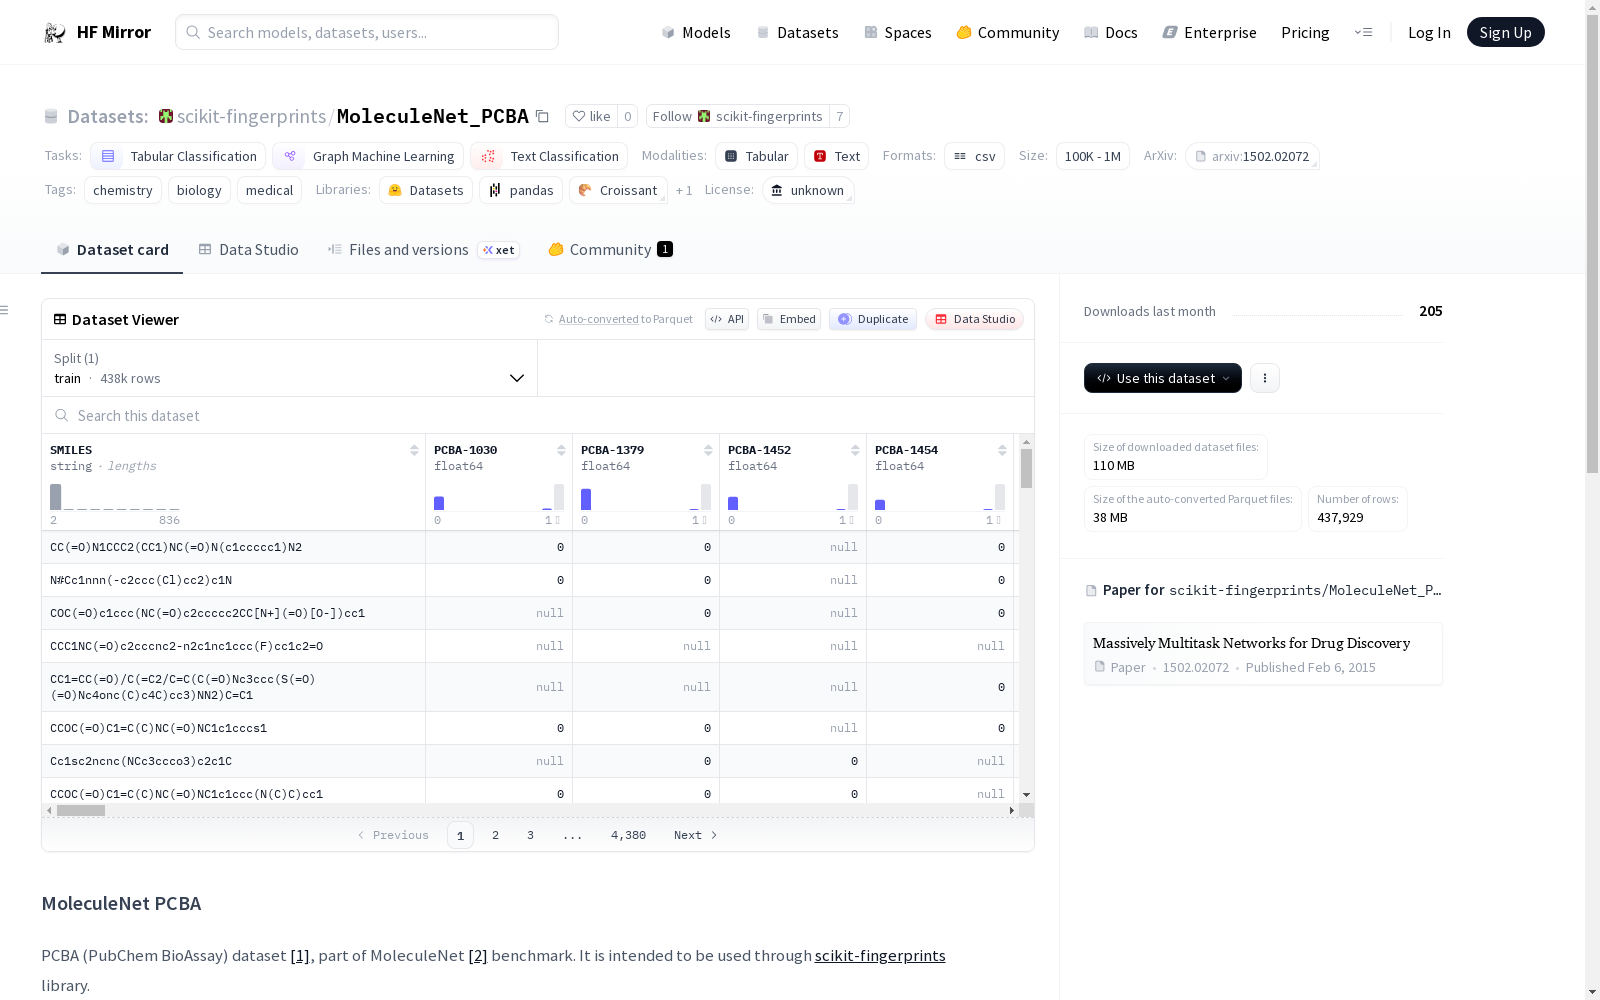The height and width of the screenshot is (1000, 1600).
Task: Click the like heart button
Action: [591, 116]
